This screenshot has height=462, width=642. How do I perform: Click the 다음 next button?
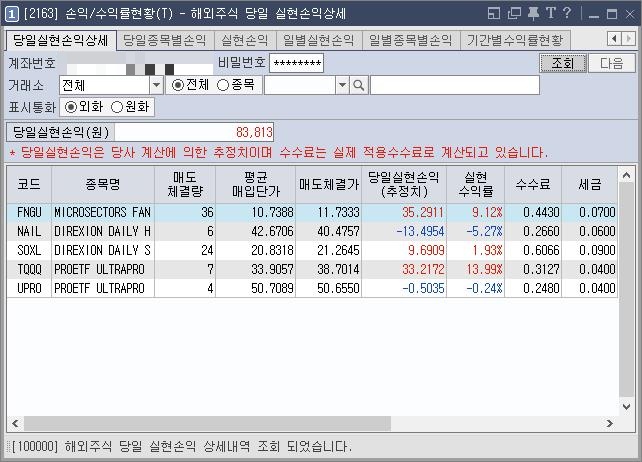tap(612, 63)
